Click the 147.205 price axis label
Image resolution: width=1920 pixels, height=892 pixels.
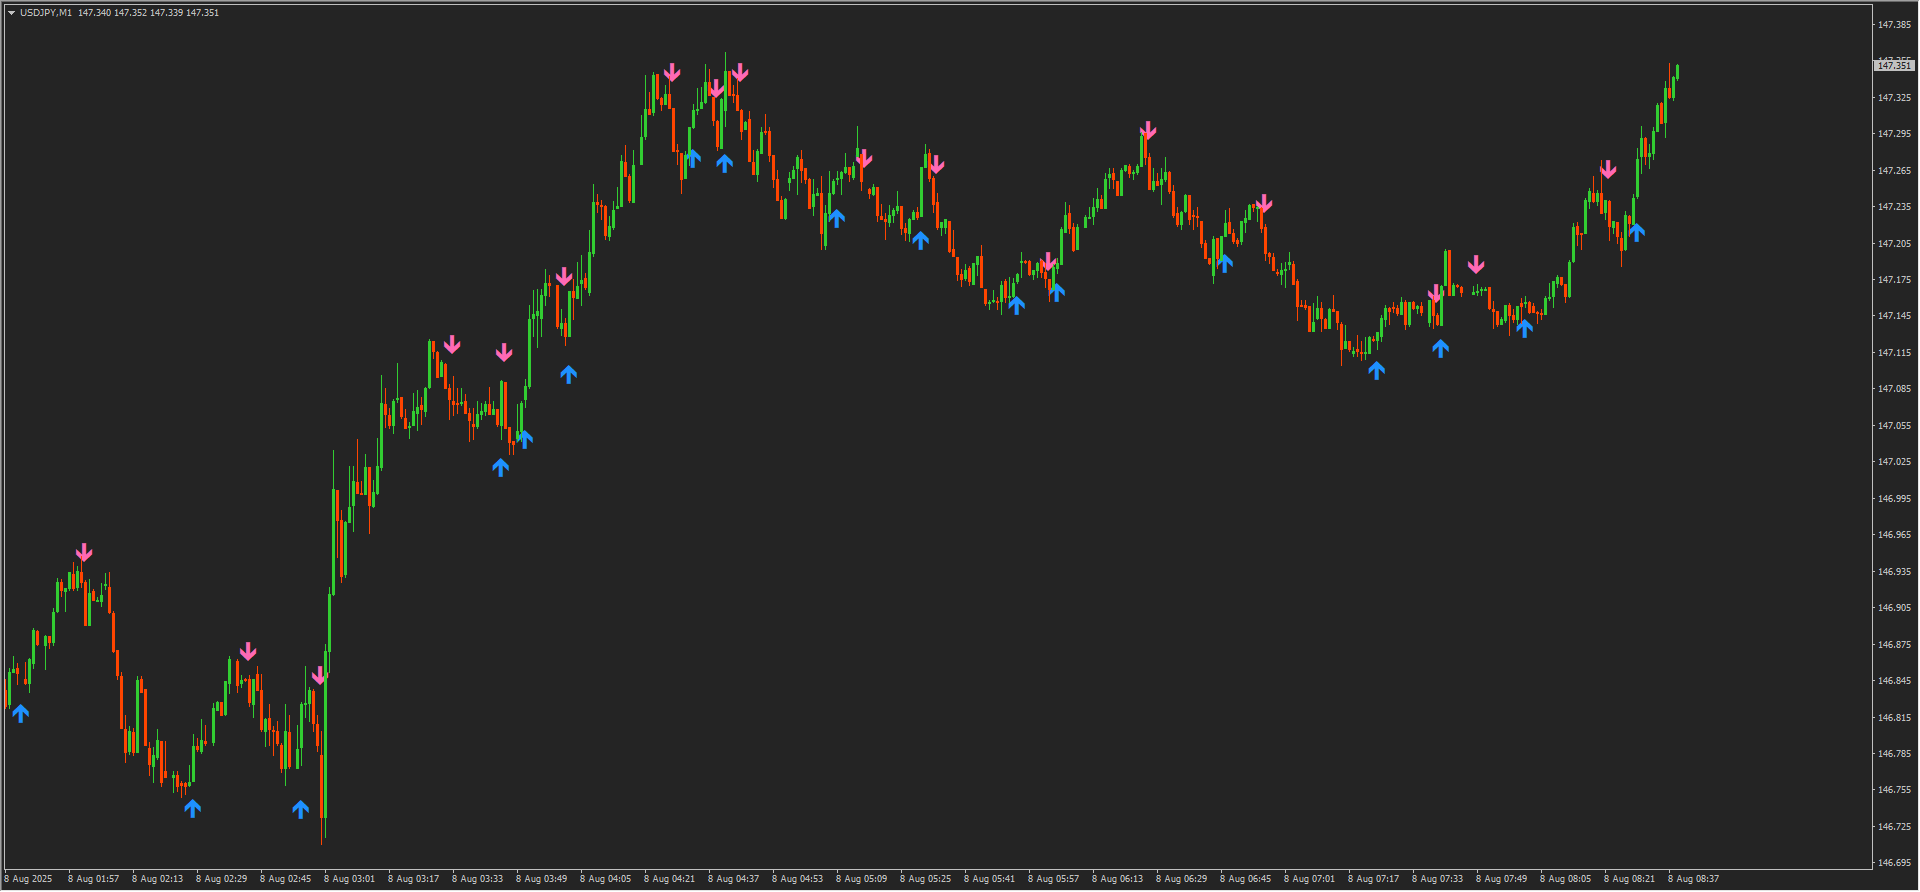click(1894, 244)
